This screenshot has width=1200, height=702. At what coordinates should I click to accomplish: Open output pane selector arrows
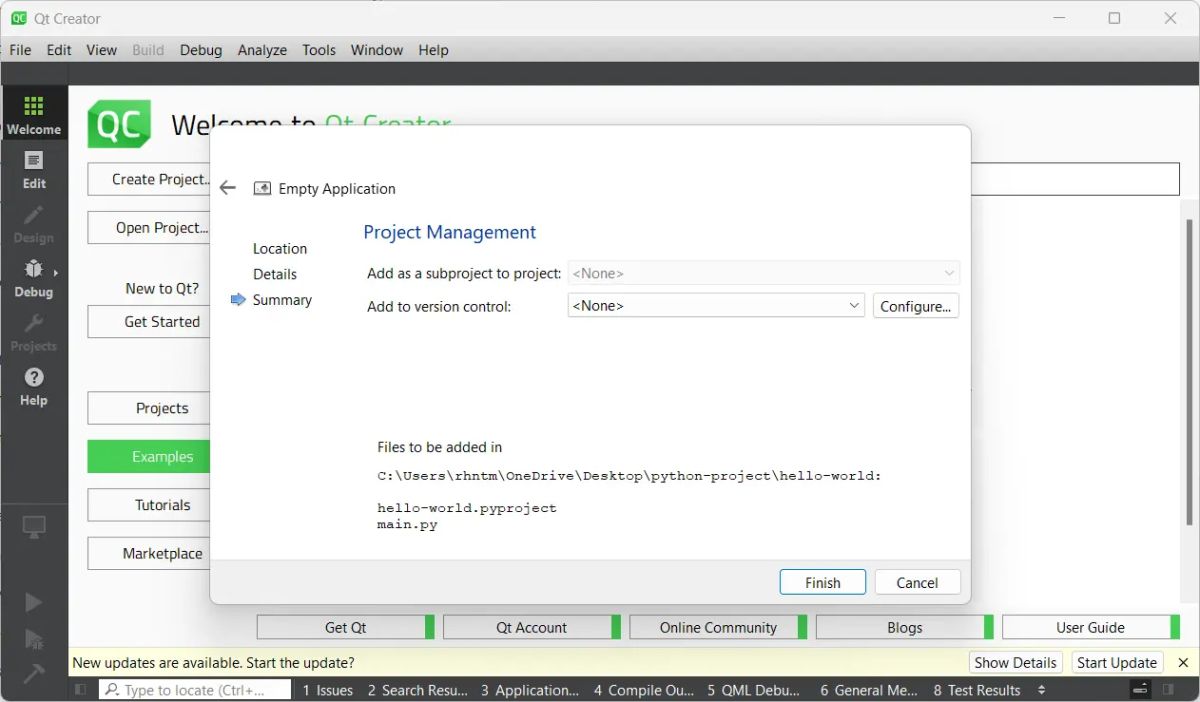pyautogui.click(x=1041, y=690)
